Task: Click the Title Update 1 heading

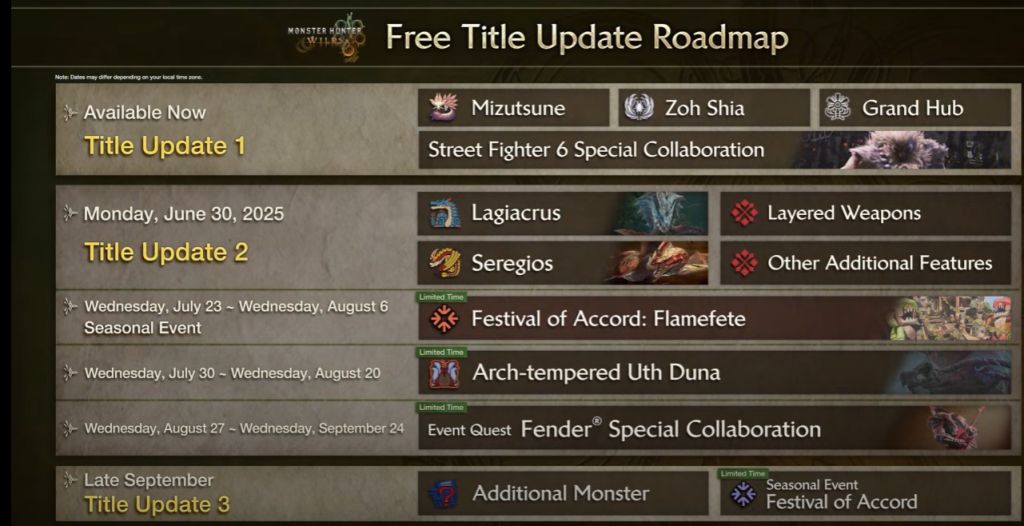Action: point(165,146)
